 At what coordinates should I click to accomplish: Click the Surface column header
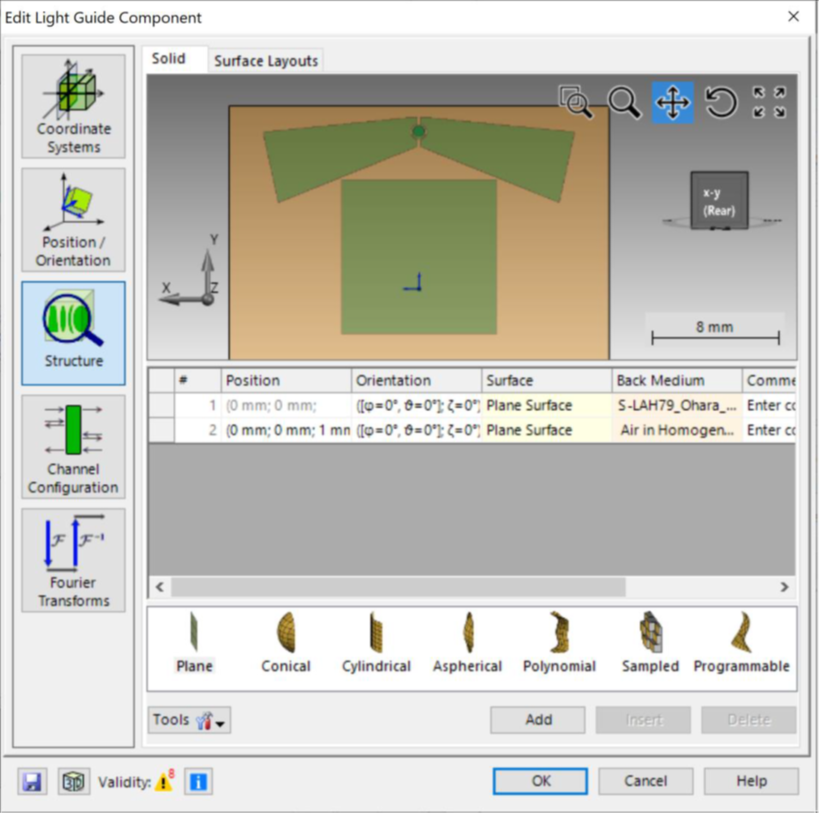tap(546, 380)
